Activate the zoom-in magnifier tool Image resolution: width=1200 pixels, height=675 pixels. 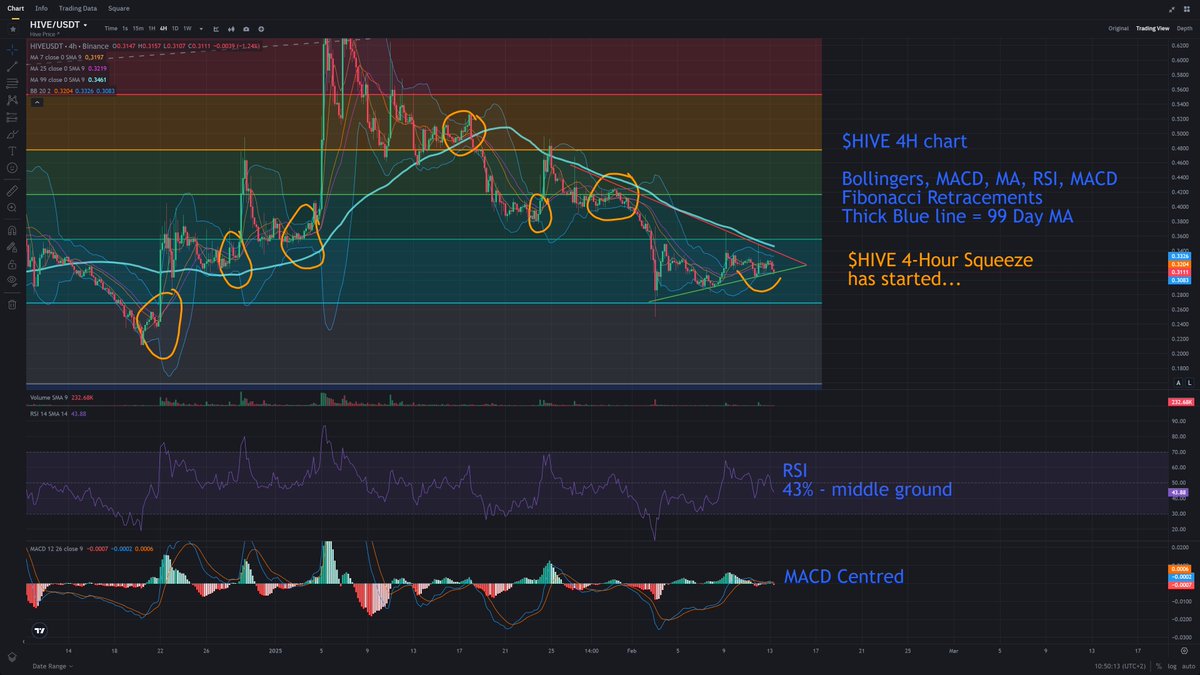pyautogui.click(x=12, y=207)
